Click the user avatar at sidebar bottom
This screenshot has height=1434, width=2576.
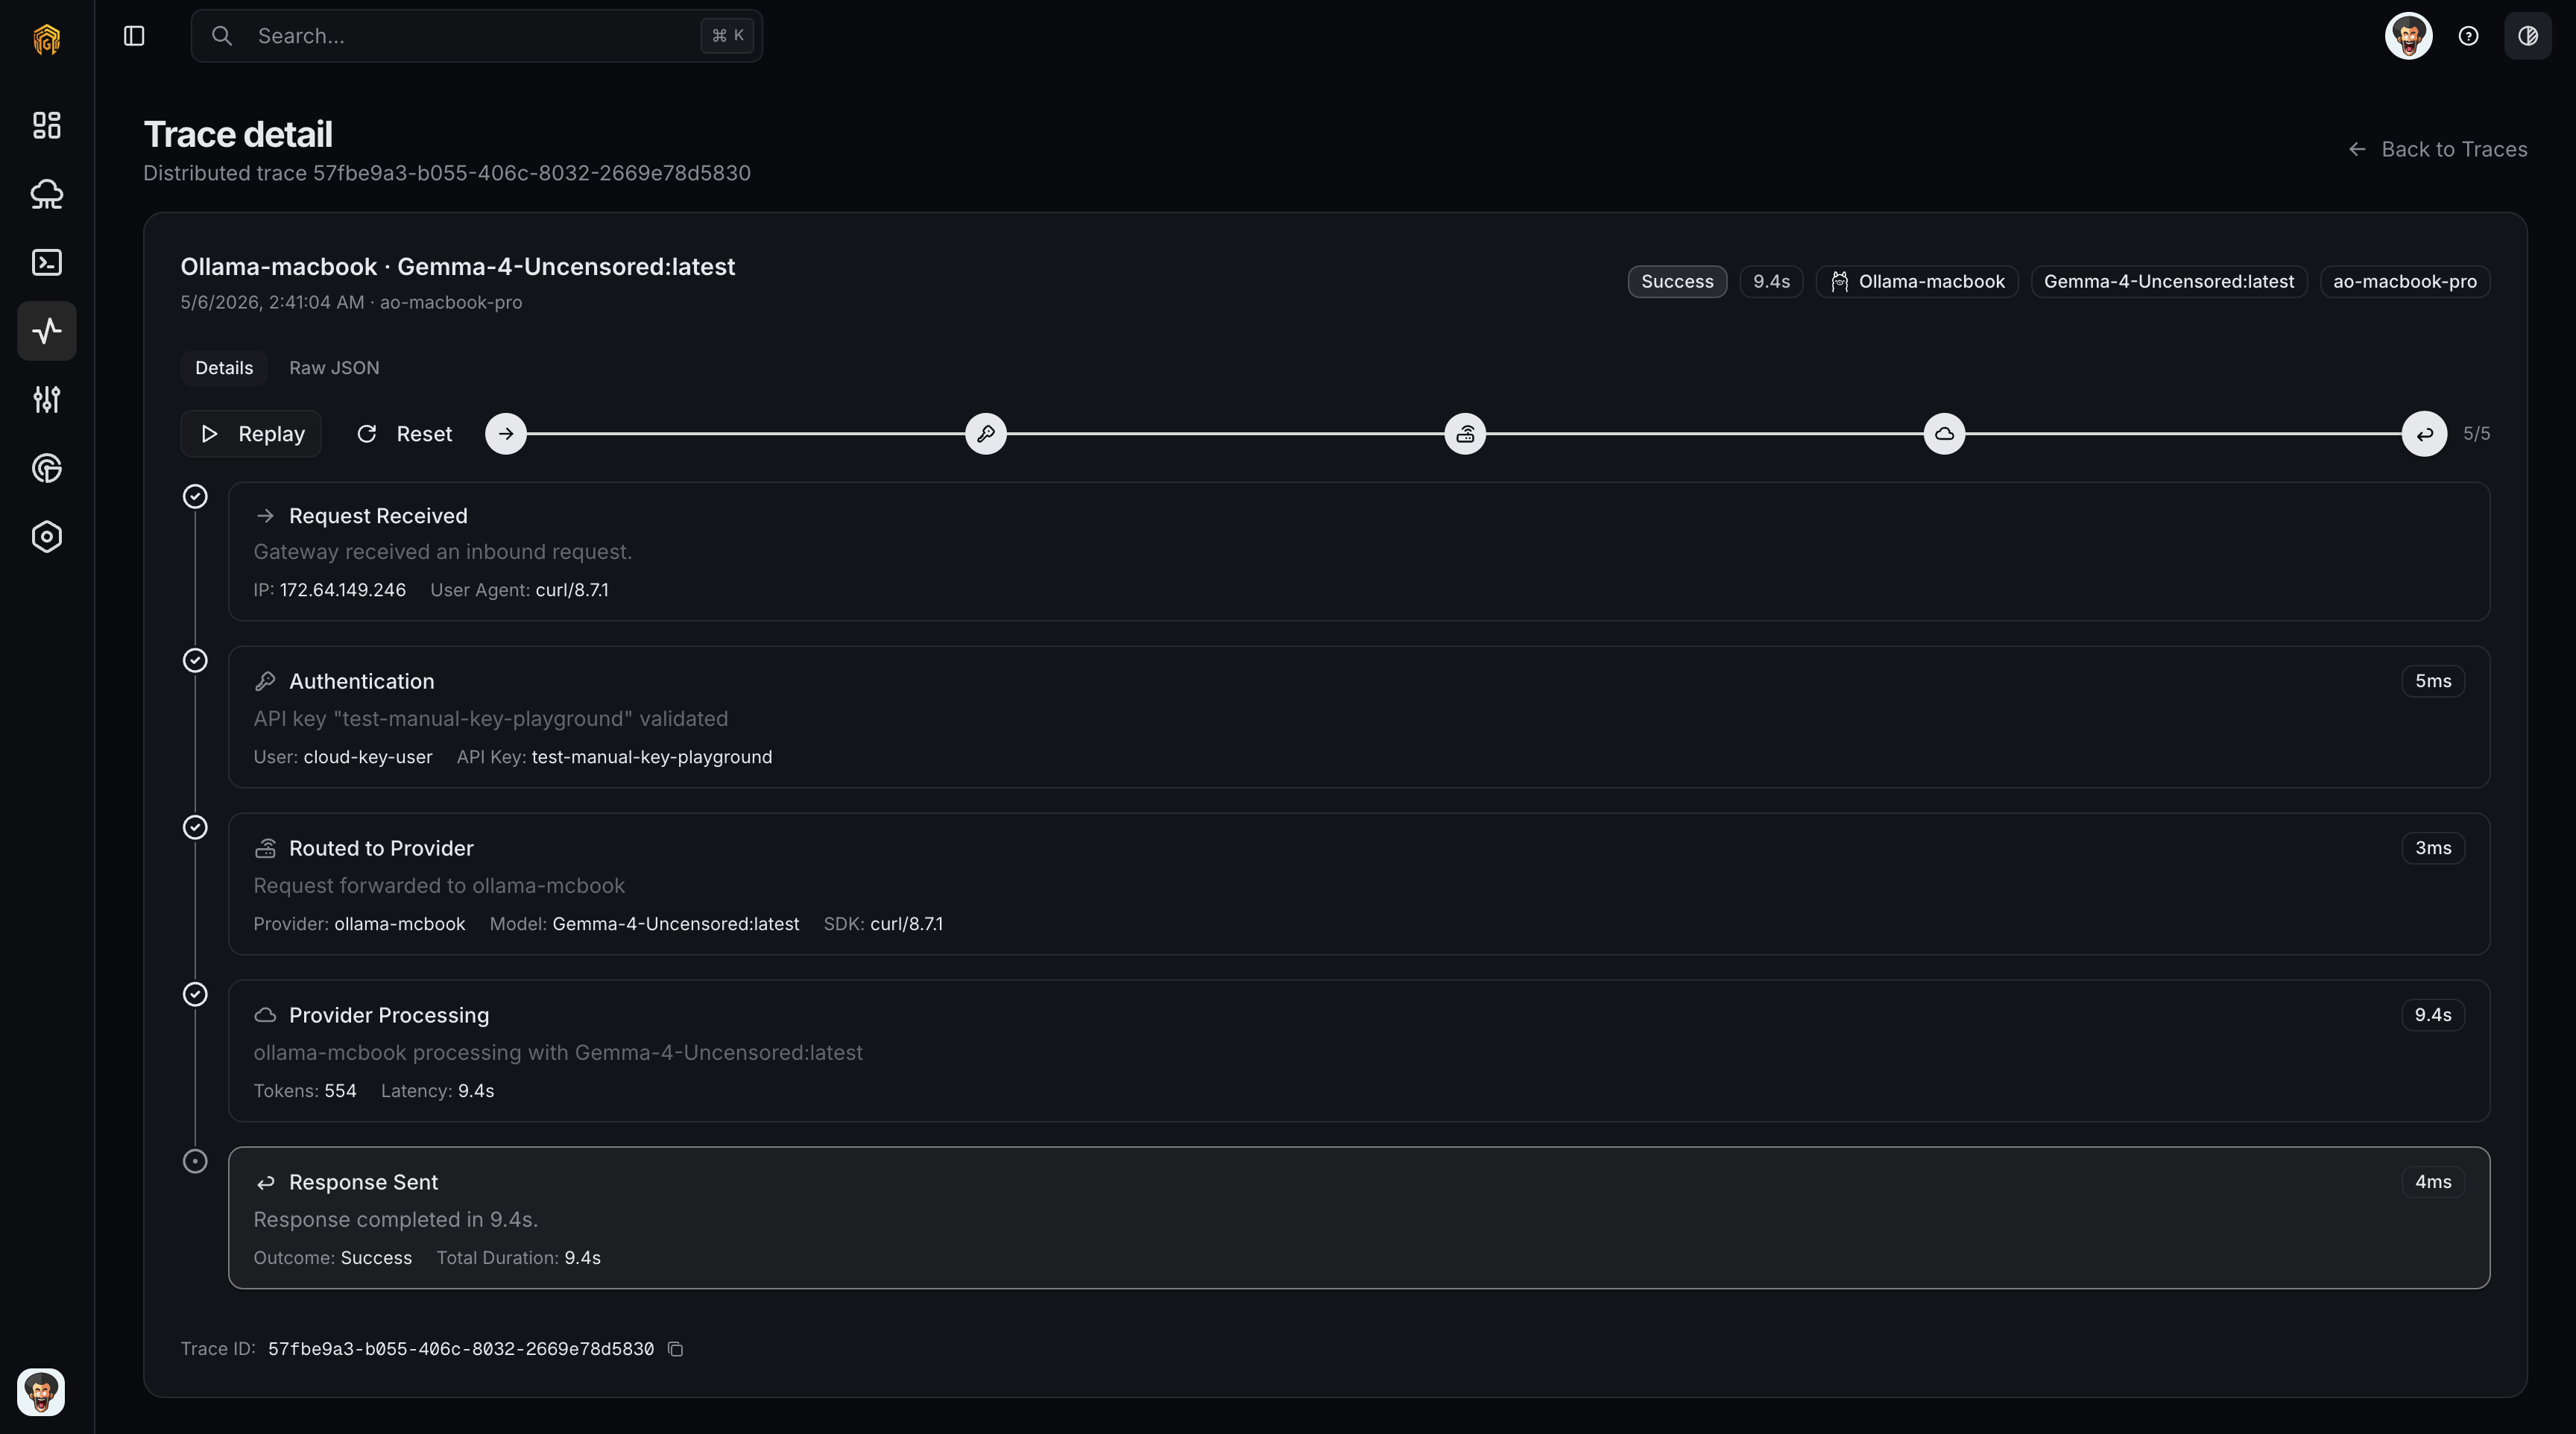pyautogui.click(x=41, y=1392)
